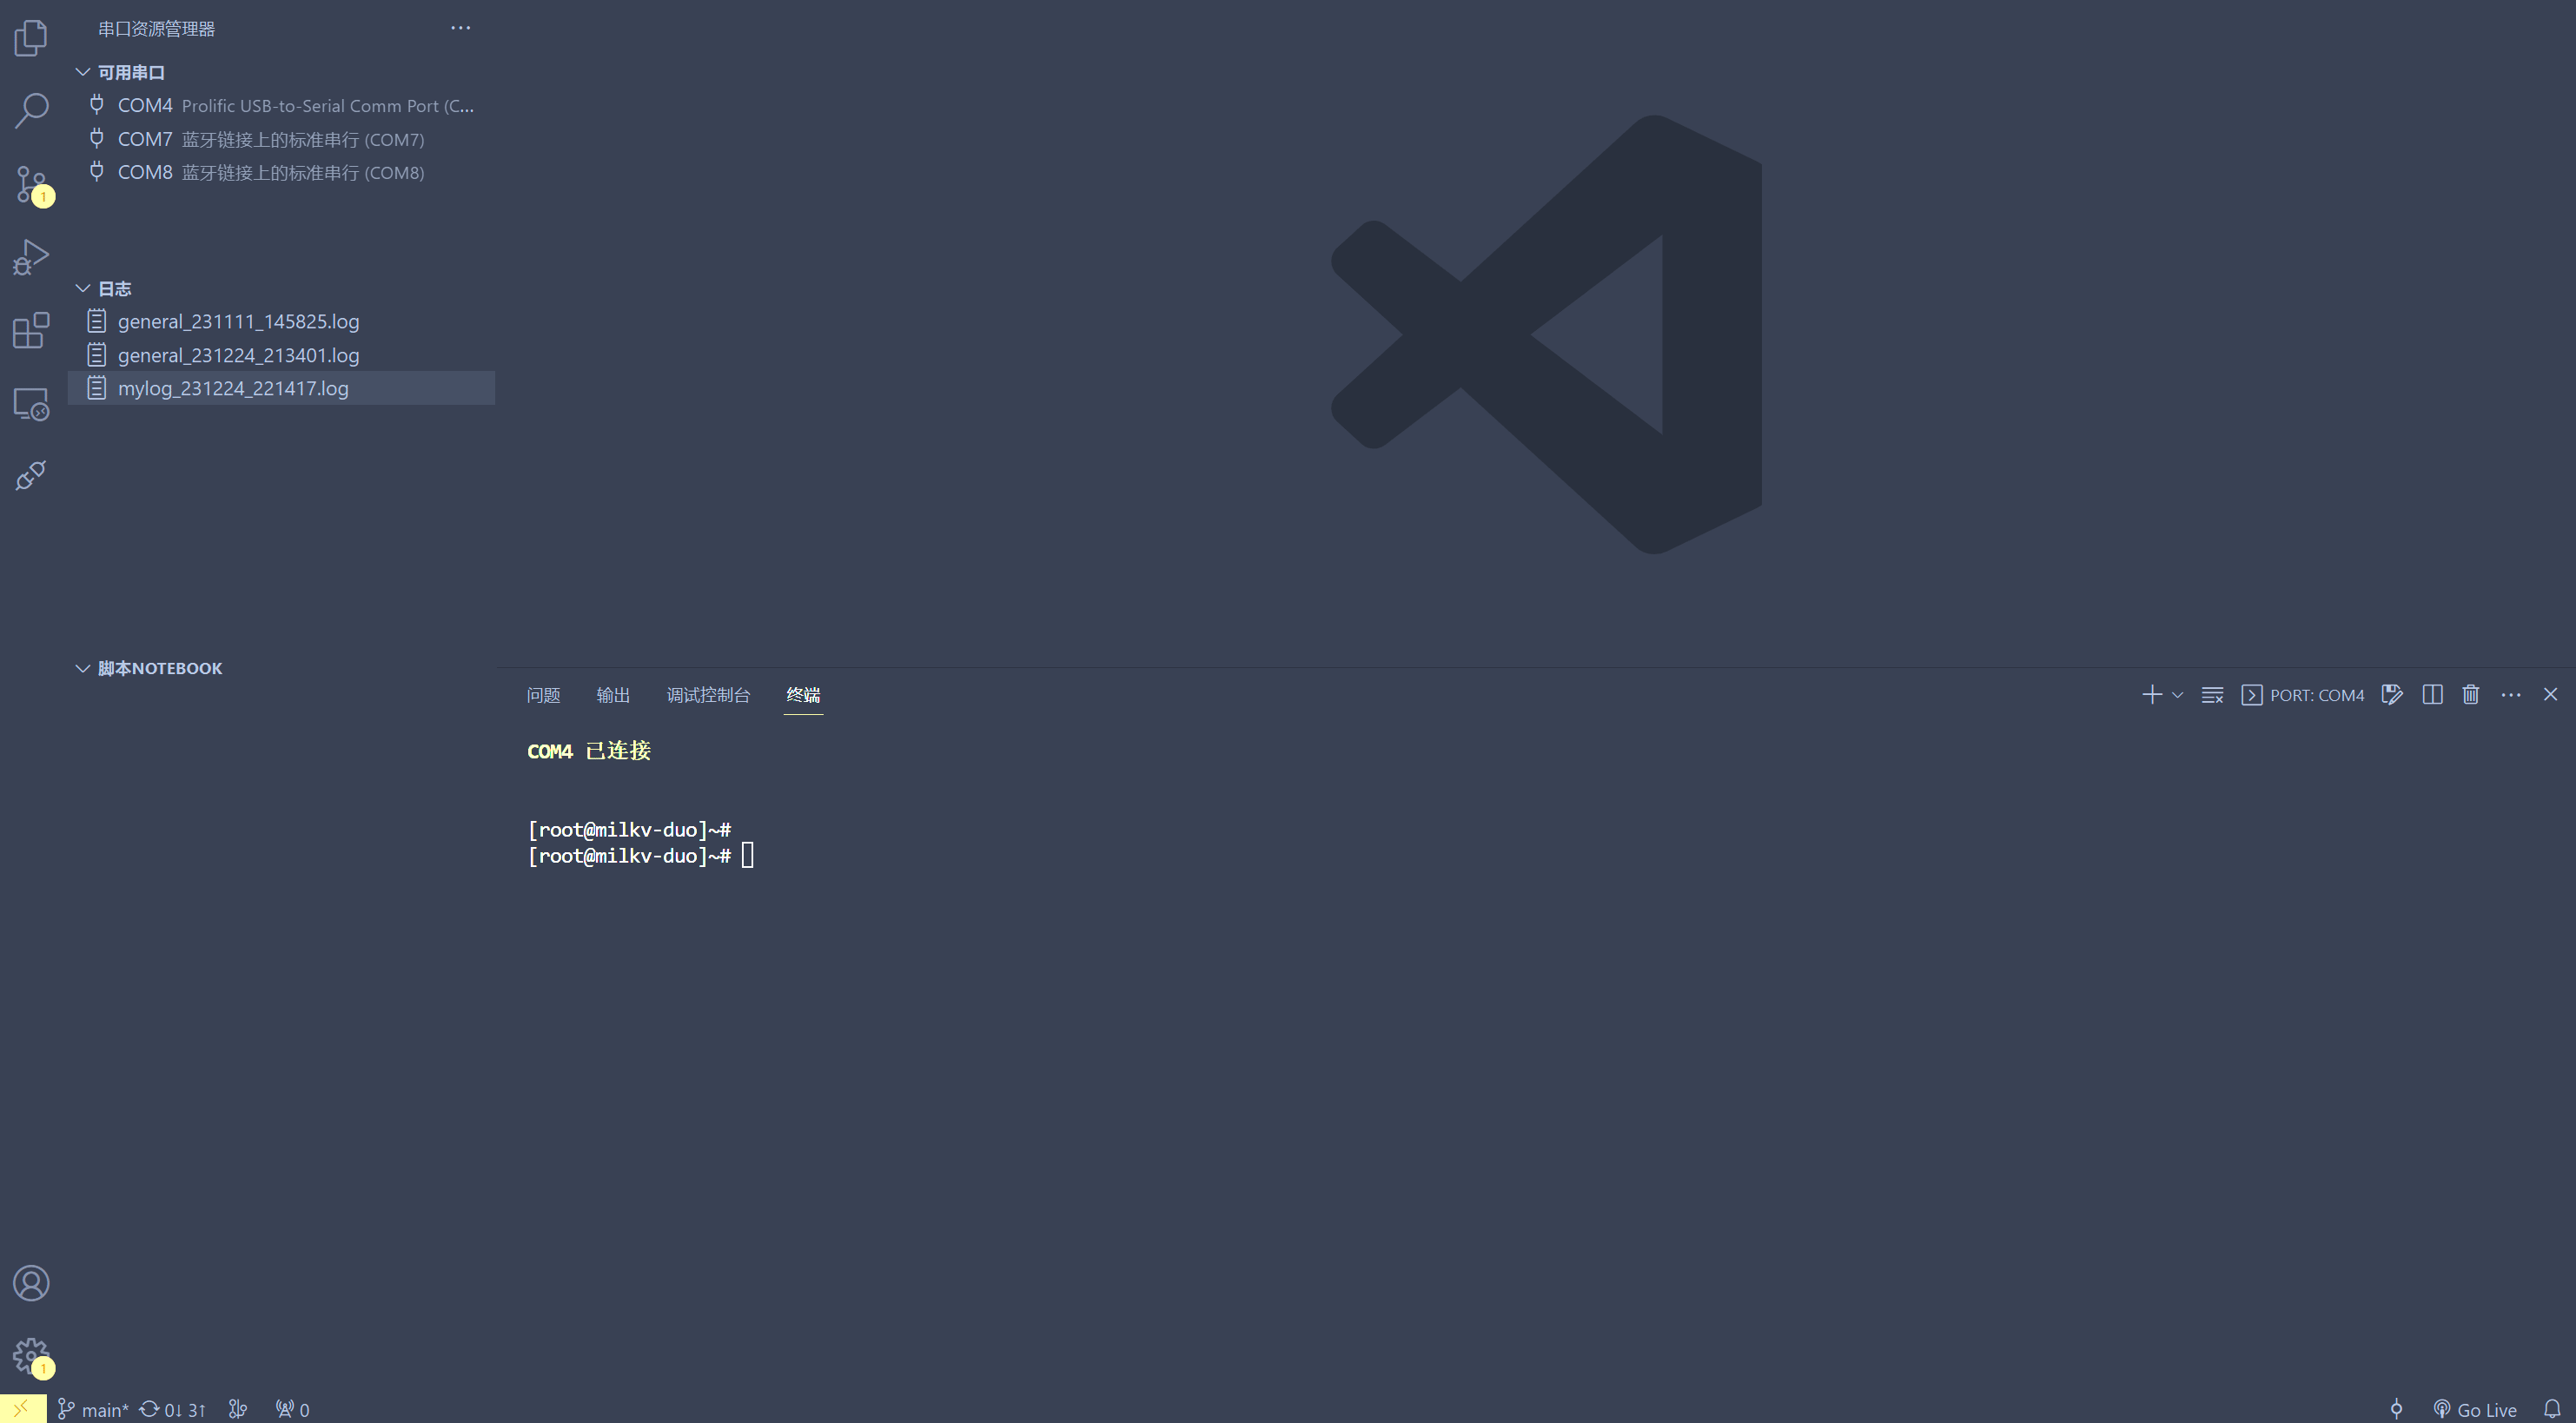This screenshot has height=1423, width=2576.
Task: Collapse the 可用串口 section
Action: click(83, 72)
